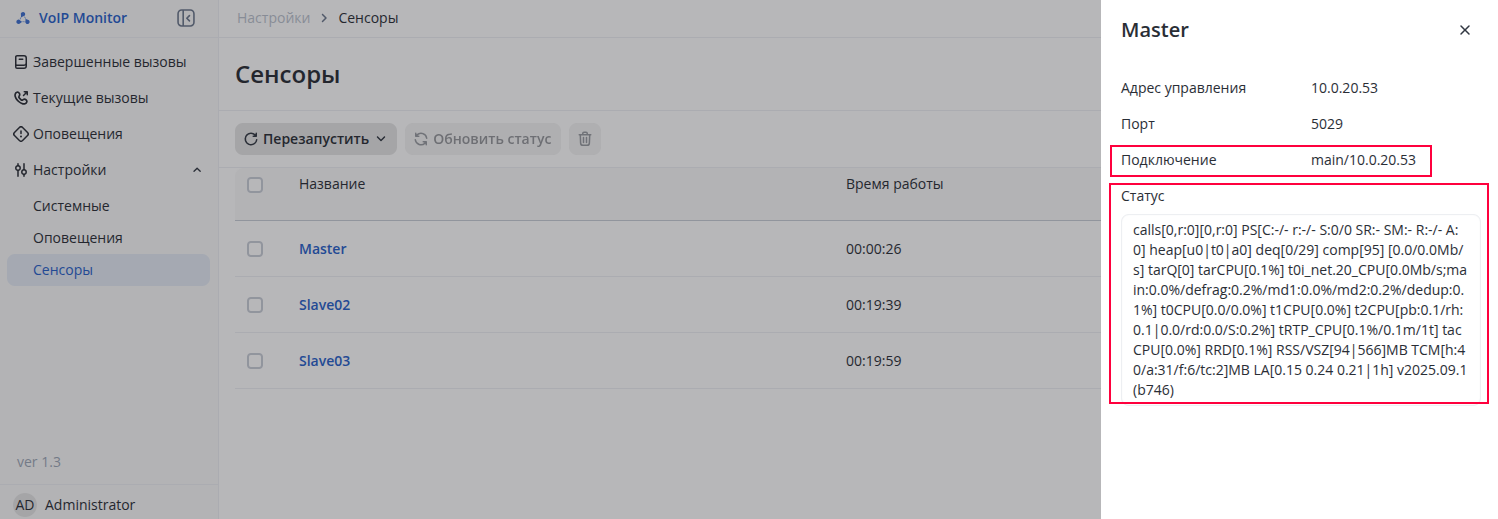
Task: Click the VoIP Monitor logo icon
Action: 23,18
